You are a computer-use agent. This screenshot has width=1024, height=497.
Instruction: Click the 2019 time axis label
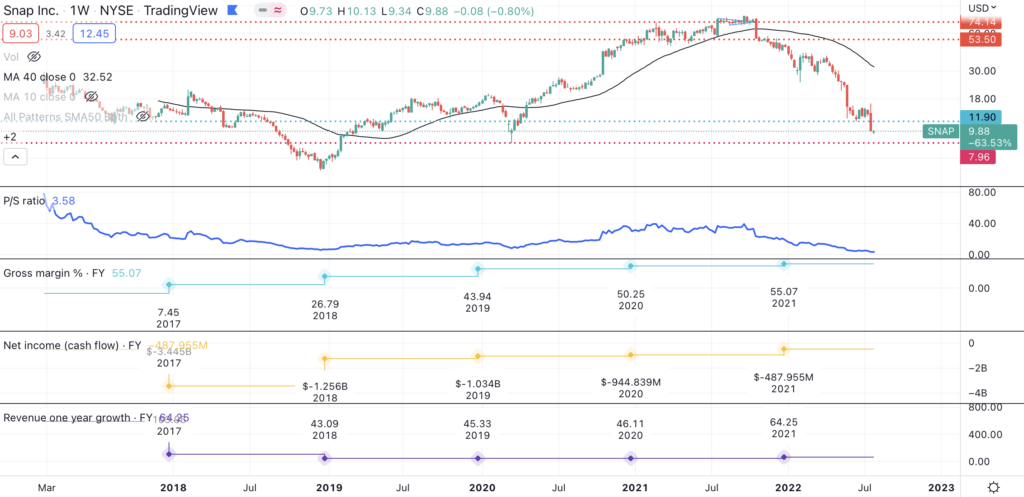tap(327, 487)
